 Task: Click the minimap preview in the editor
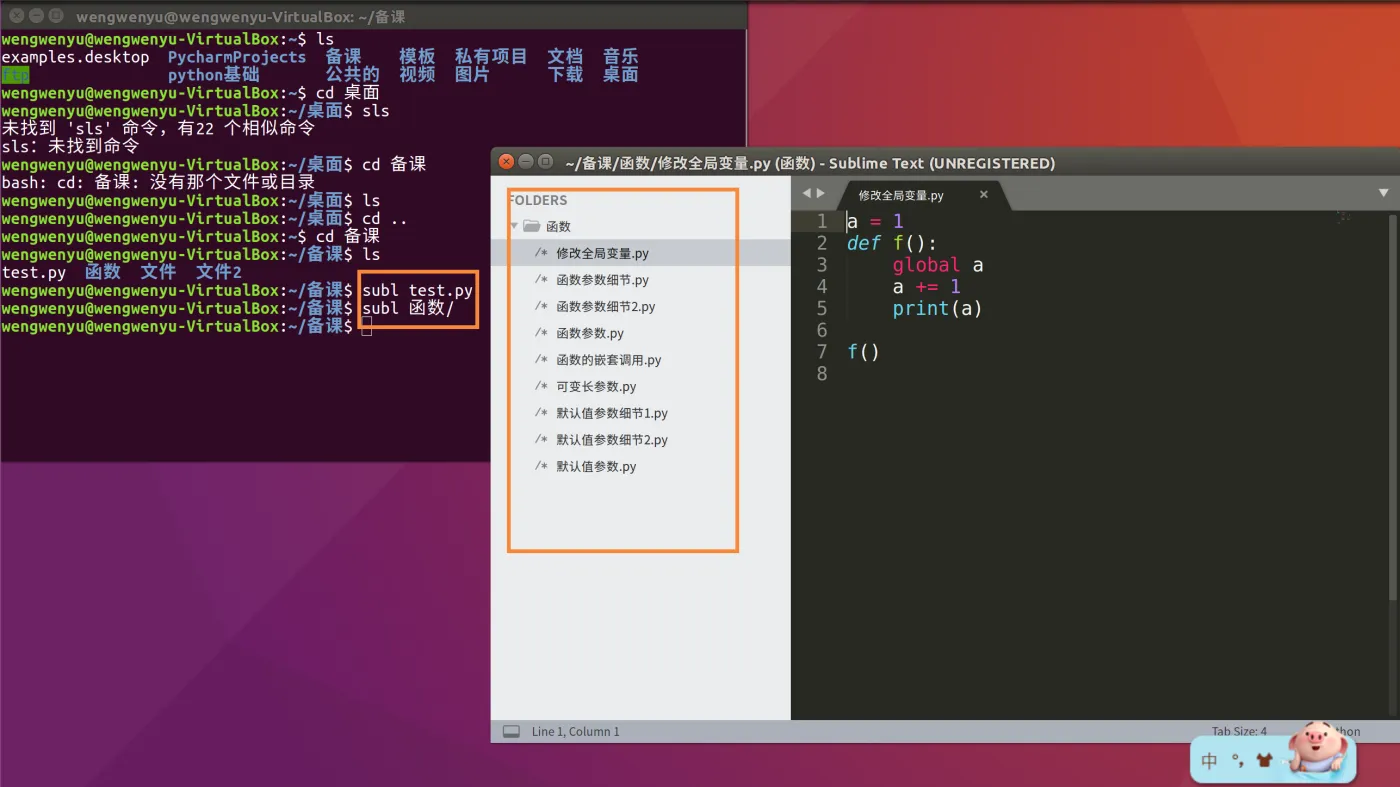(1342, 216)
